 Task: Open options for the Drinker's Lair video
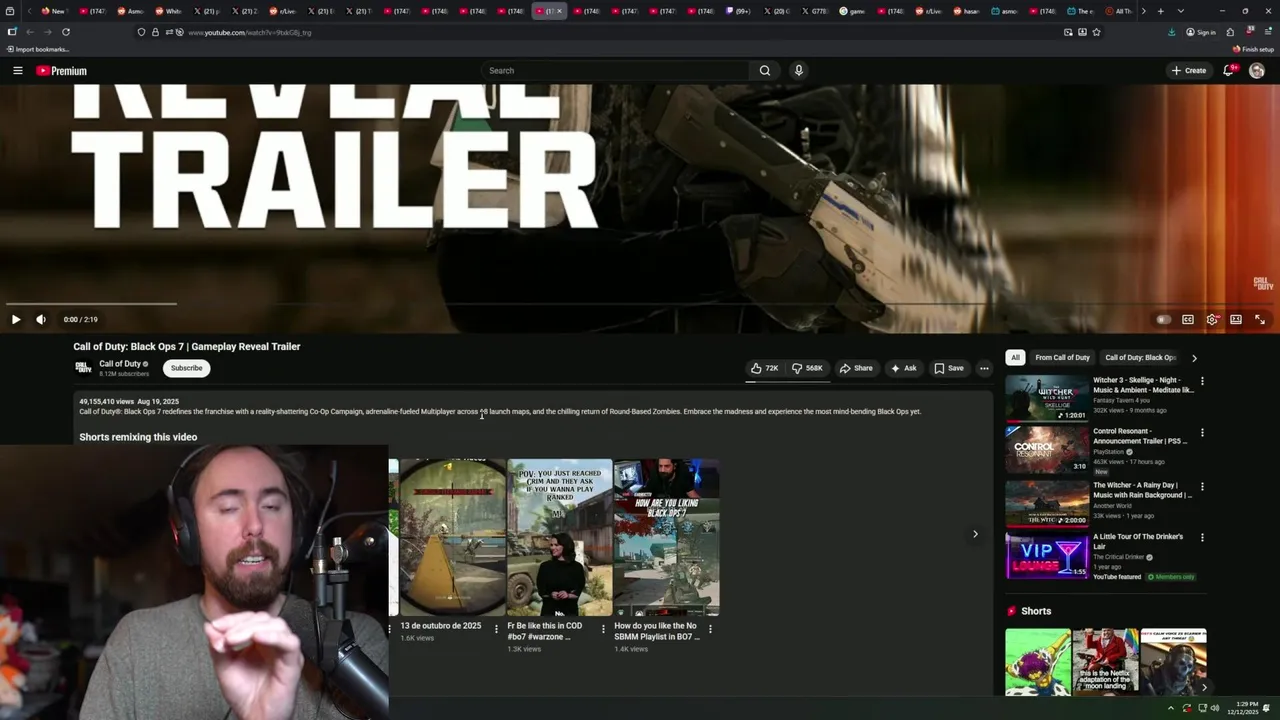pos(1202,537)
